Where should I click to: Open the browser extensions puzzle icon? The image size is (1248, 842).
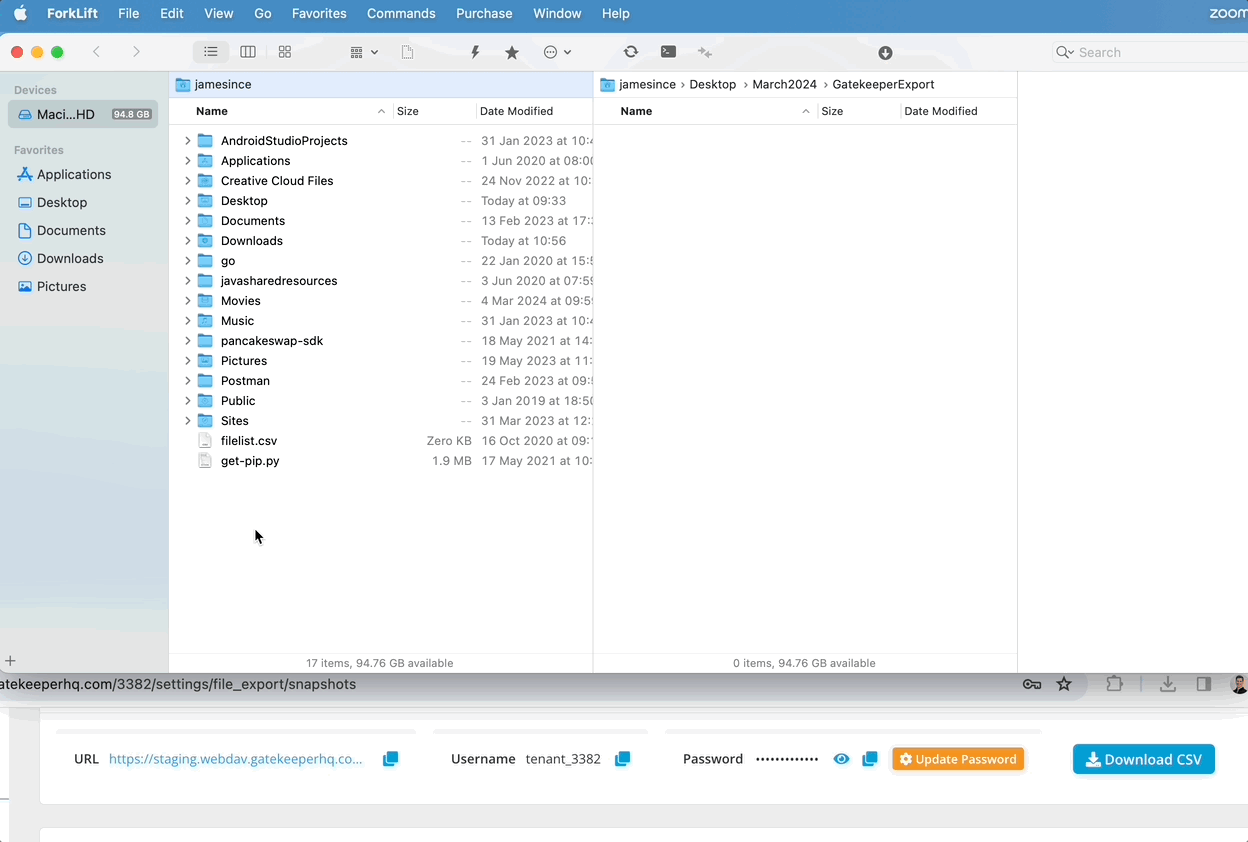[x=1114, y=684]
